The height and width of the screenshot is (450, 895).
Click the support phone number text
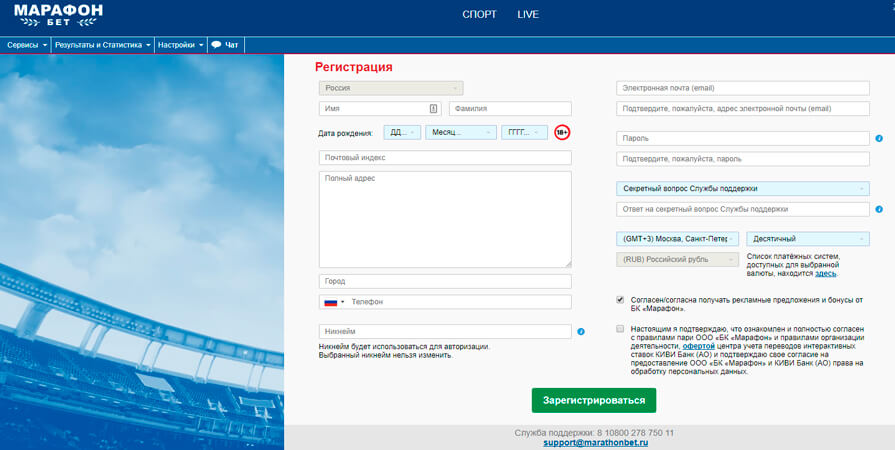pyautogui.click(x=636, y=433)
